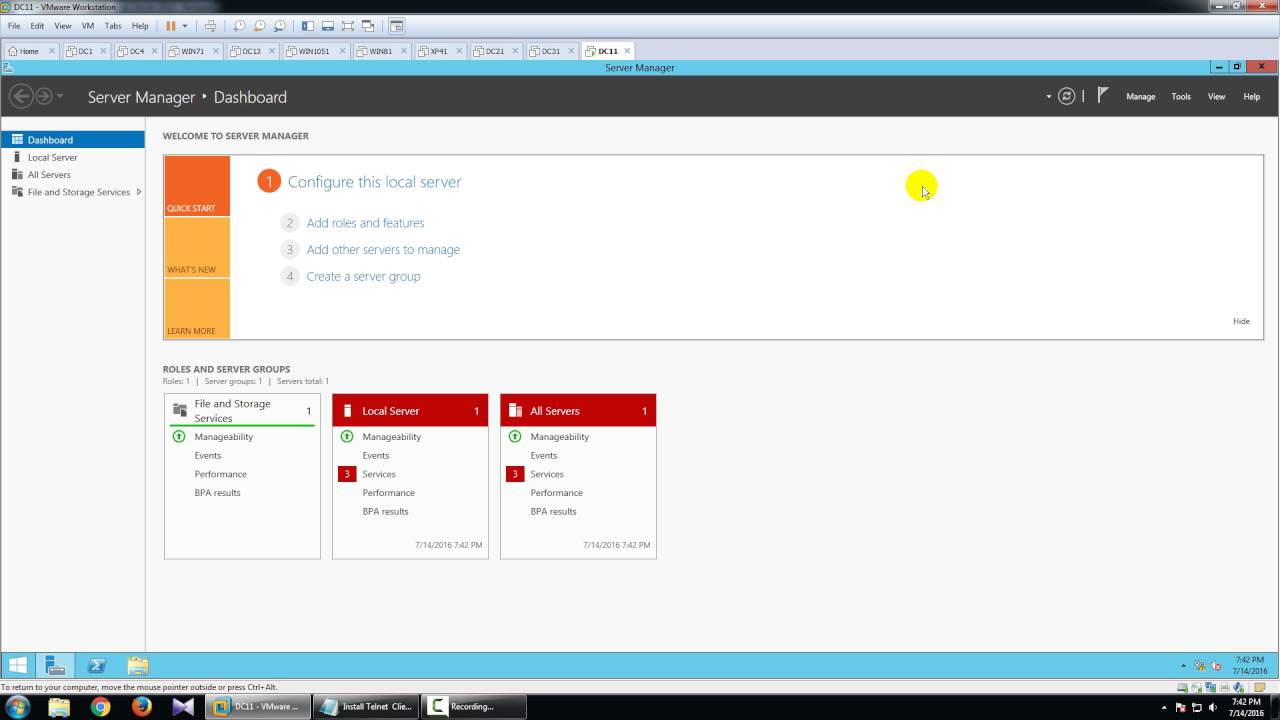This screenshot has height=720, width=1280.
Task: Enter VMware full screen mode
Action: pyautogui.click(x=347, y=26)
